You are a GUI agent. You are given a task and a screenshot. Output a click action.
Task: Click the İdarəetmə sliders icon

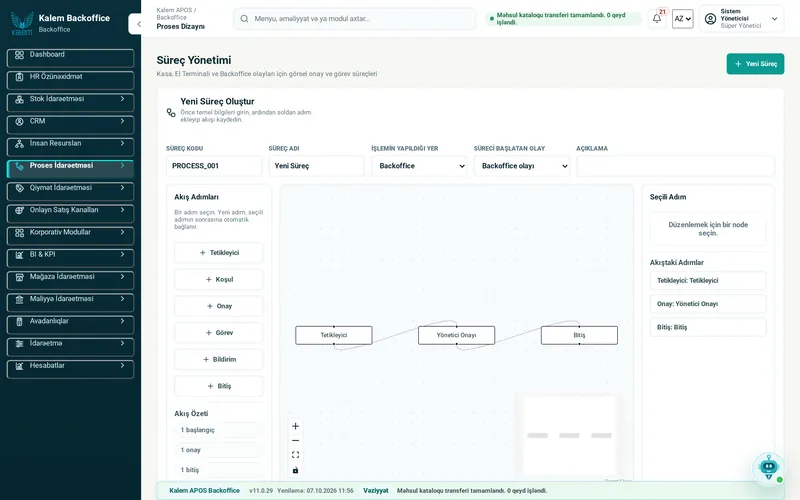(19, 344)
